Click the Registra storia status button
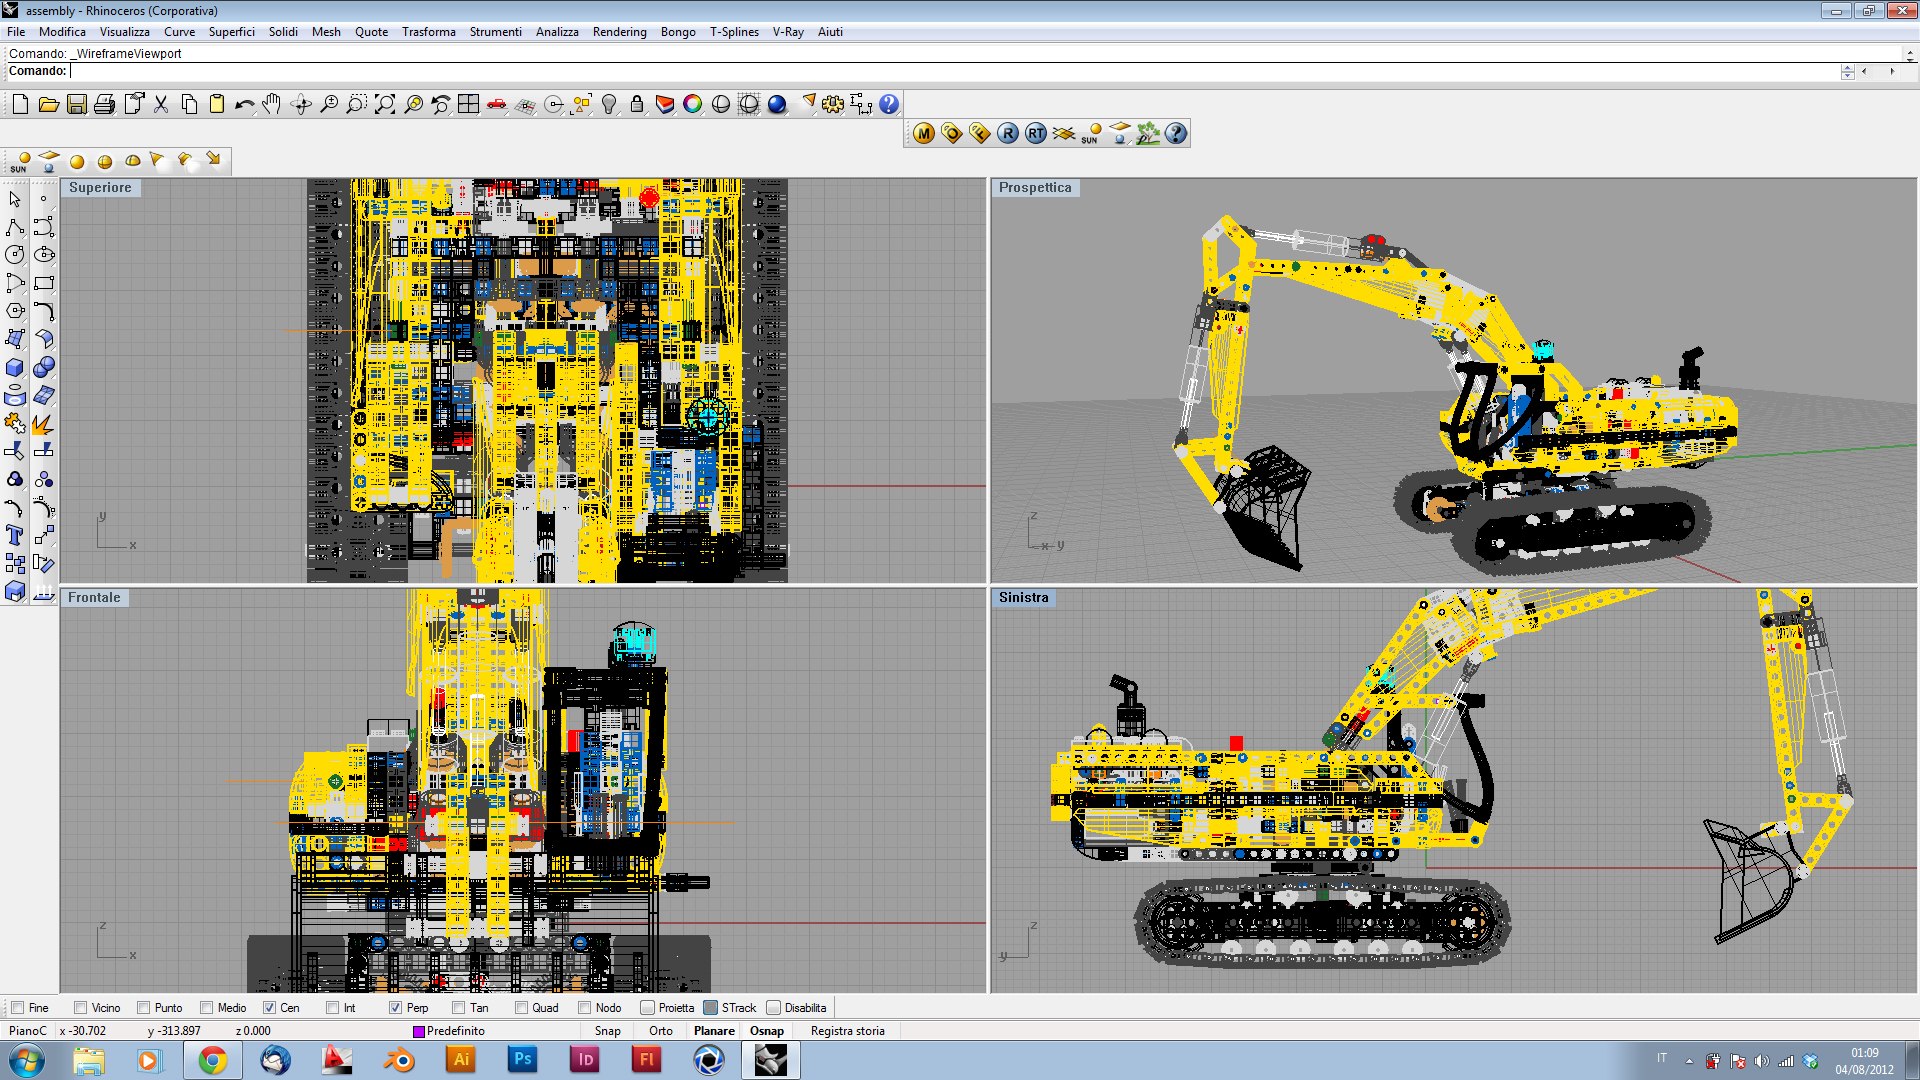 point(847,1031)
